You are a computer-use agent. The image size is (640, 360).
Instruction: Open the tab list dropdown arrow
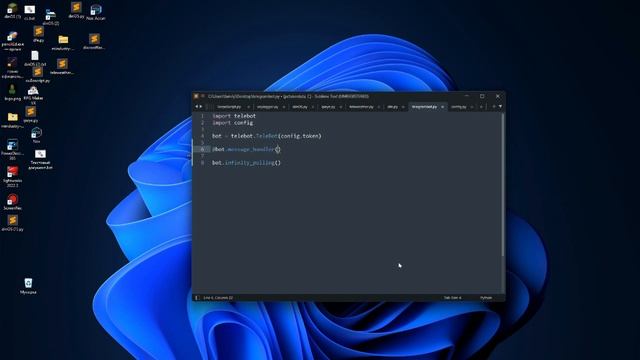pos(500,107)
